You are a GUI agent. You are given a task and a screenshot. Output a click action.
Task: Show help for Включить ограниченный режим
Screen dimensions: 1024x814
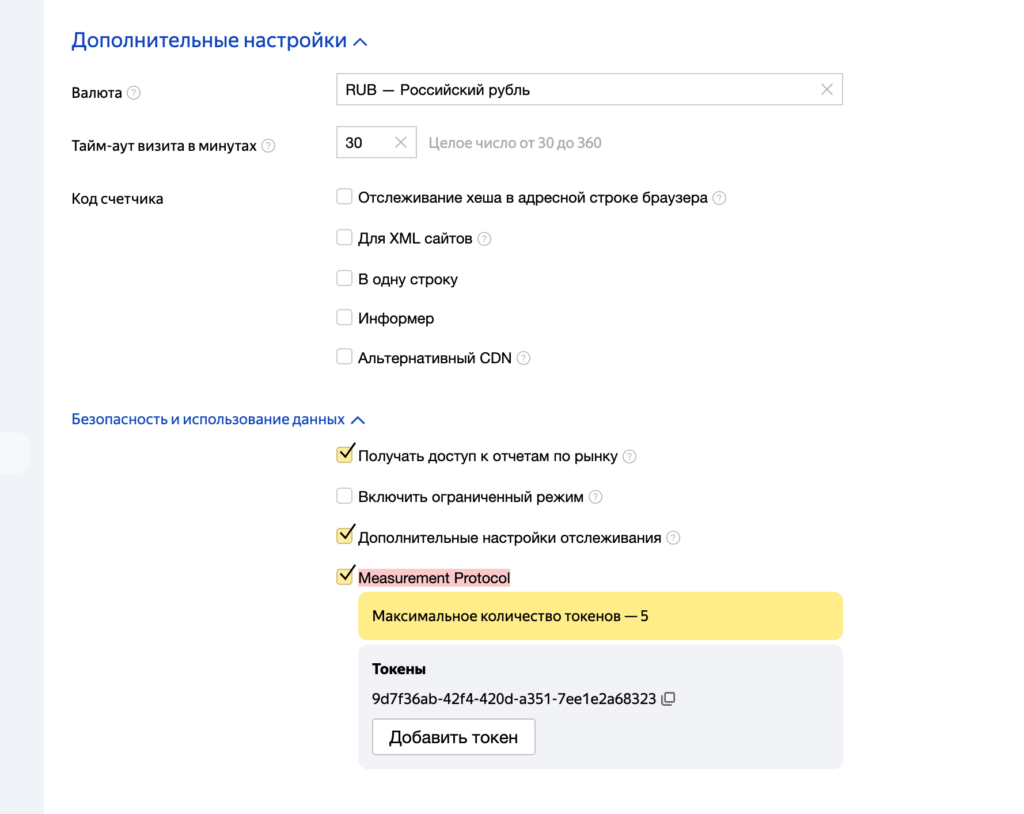(x=595, y=497)
